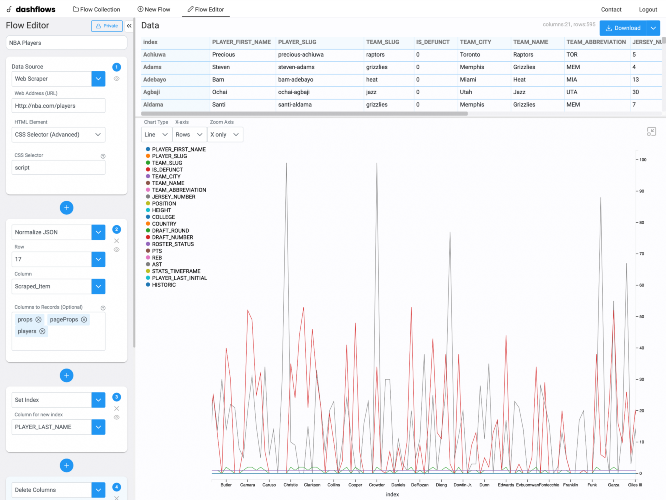Go to the New Flow tab
Screen dimensions: 666x500
point(153,9)
